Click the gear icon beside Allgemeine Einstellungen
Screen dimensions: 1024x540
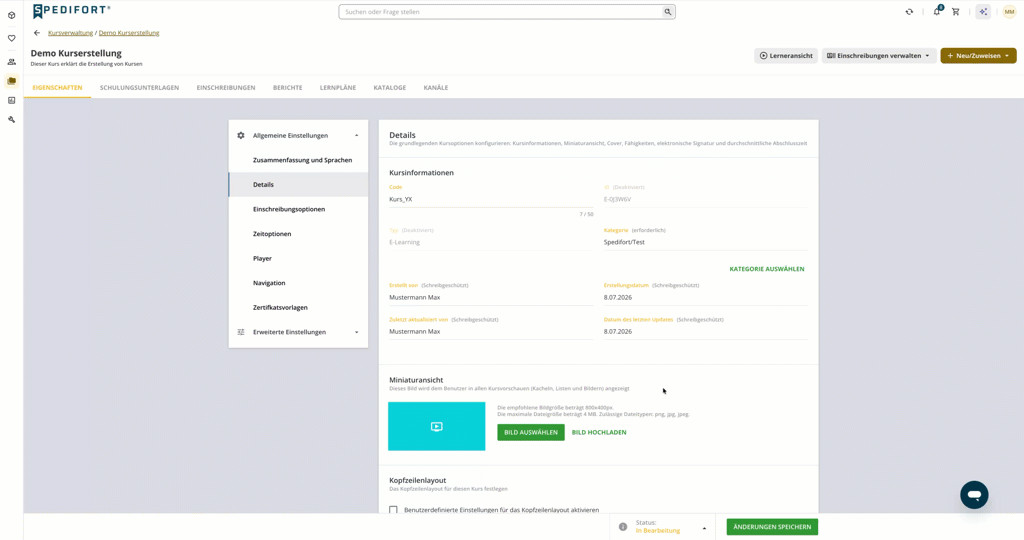click(x=240, y=135)
